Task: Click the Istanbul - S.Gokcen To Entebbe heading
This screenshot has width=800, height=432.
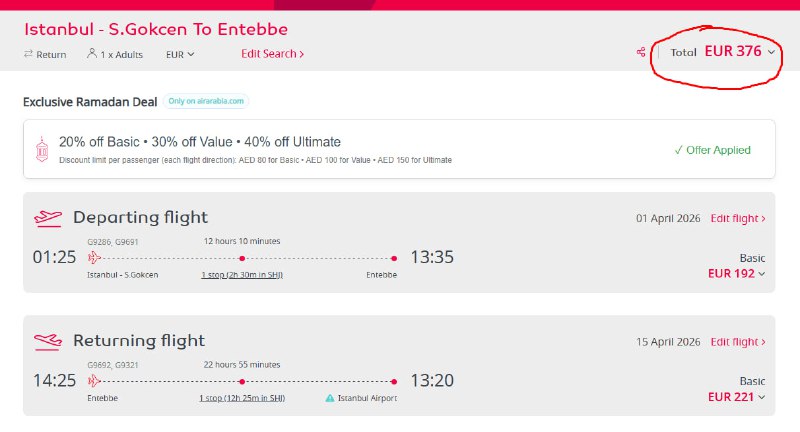Action: tap(156, 28)
